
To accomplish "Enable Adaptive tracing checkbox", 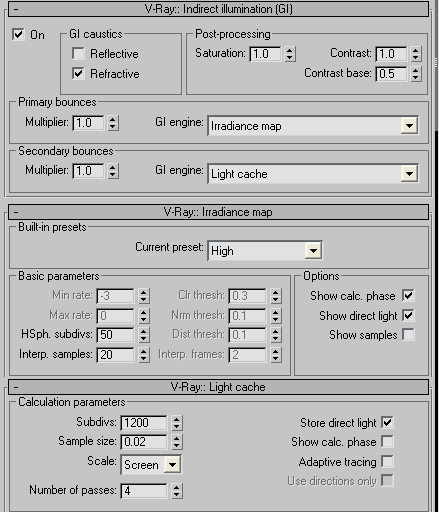I will 387,461.
